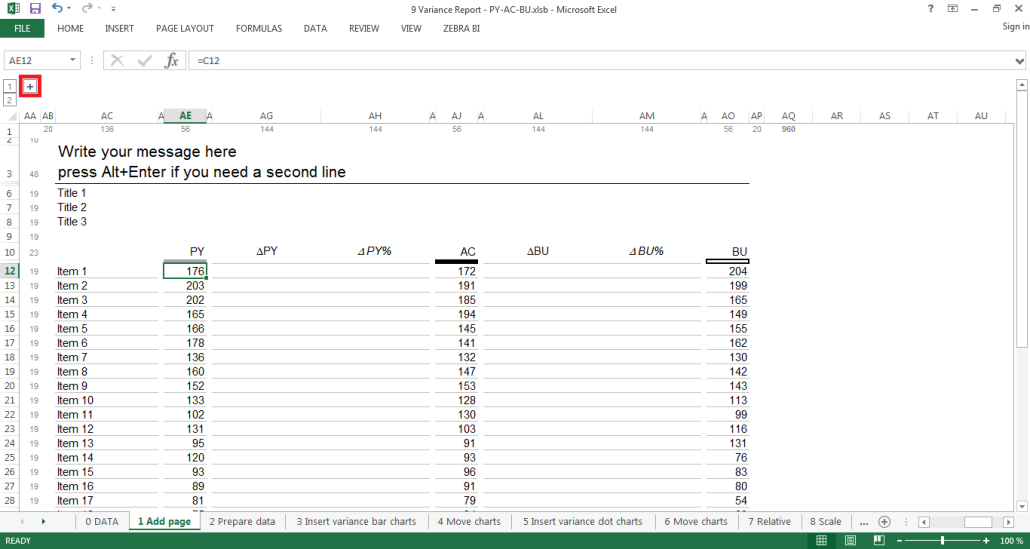The width and height of the screenshot is (1030, 549).
Task: Select Normal view icon in status bar
Action: (x=821, y=541)
